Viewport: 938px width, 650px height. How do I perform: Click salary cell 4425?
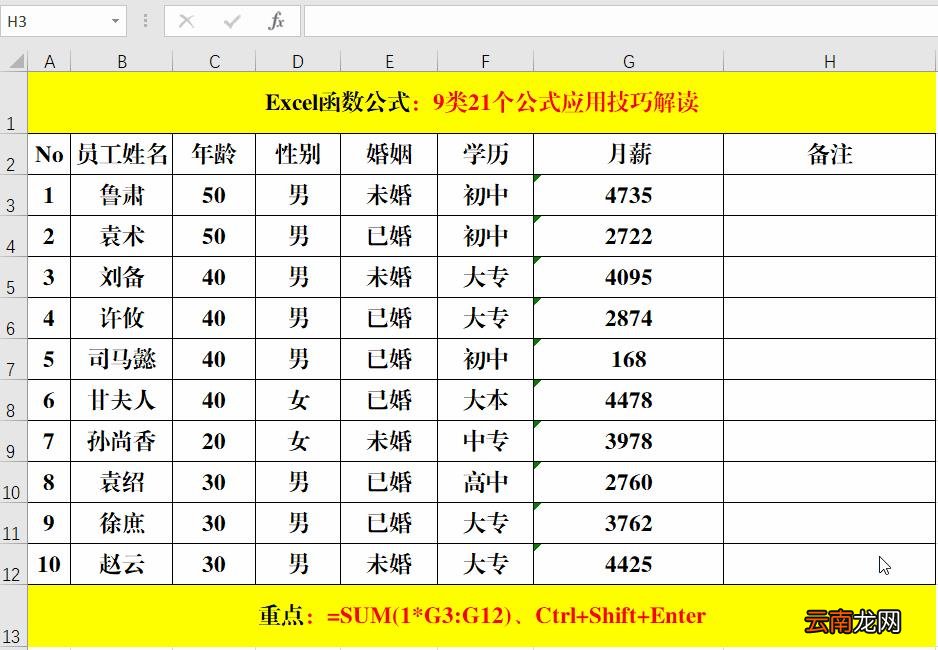tap(629, 564)
